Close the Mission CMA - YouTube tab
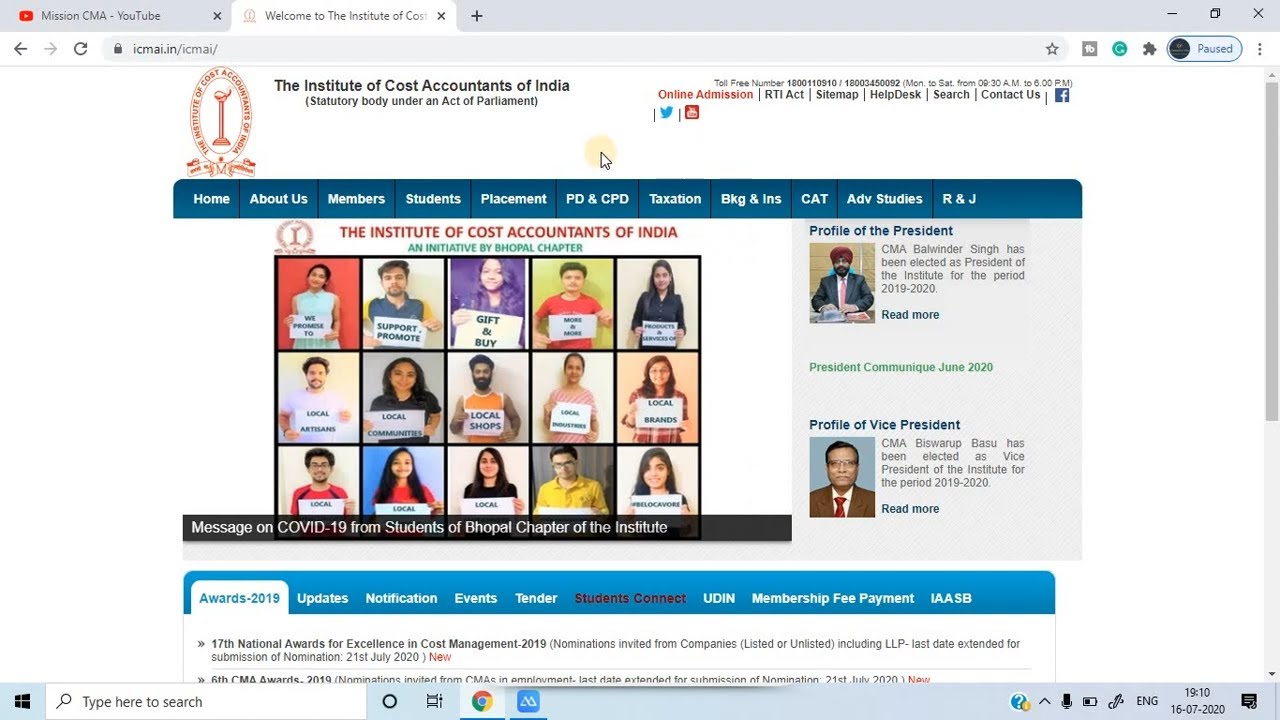The height and width of the screenshot is (720, 1280). [x=217, y=16]
